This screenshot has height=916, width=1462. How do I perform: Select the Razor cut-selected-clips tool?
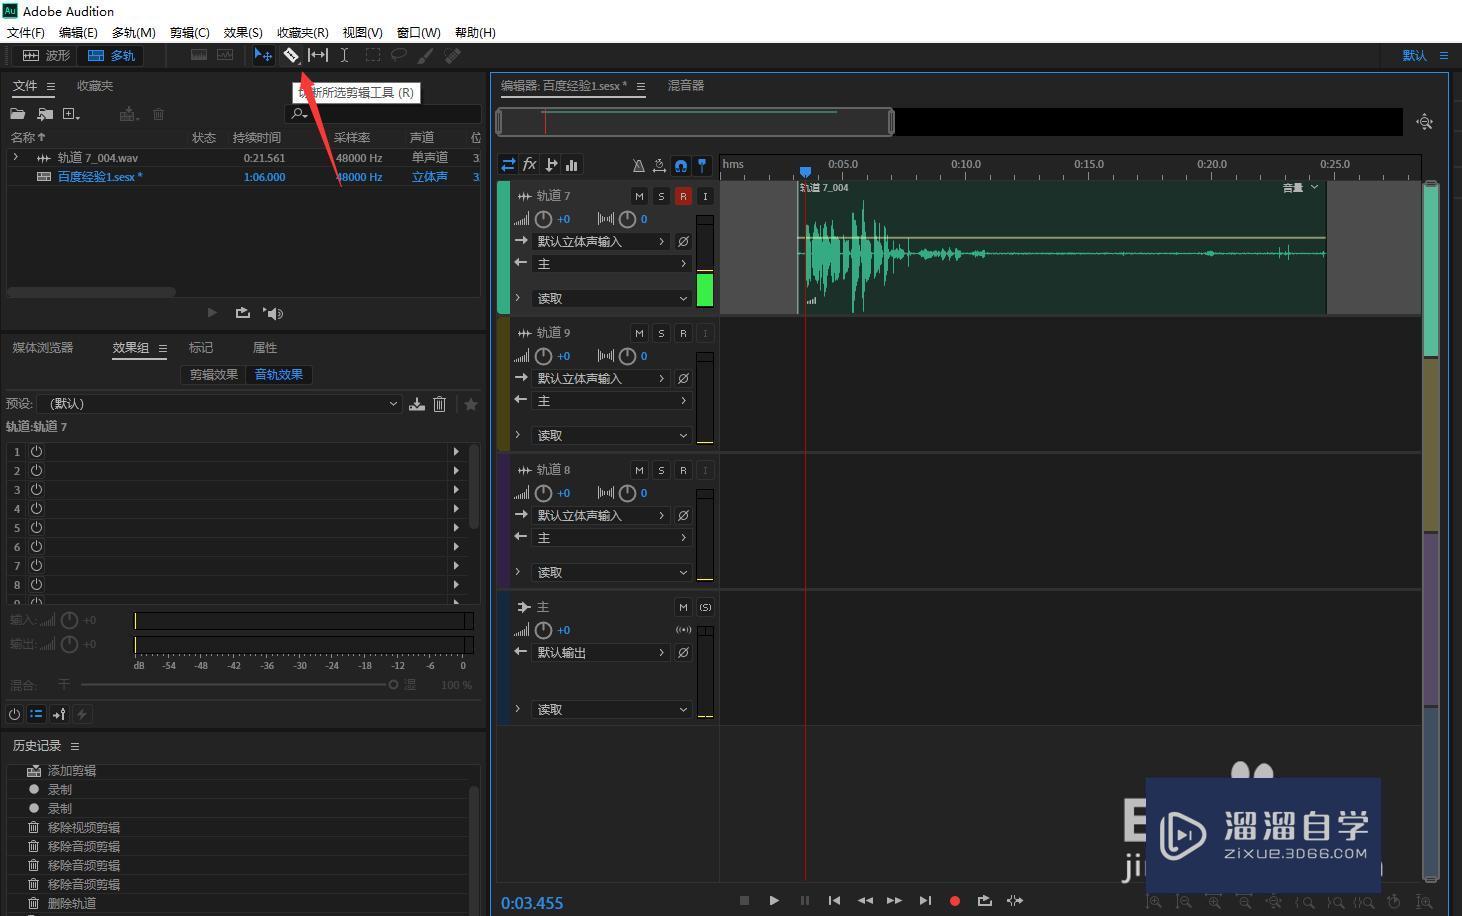click(291, 56)
